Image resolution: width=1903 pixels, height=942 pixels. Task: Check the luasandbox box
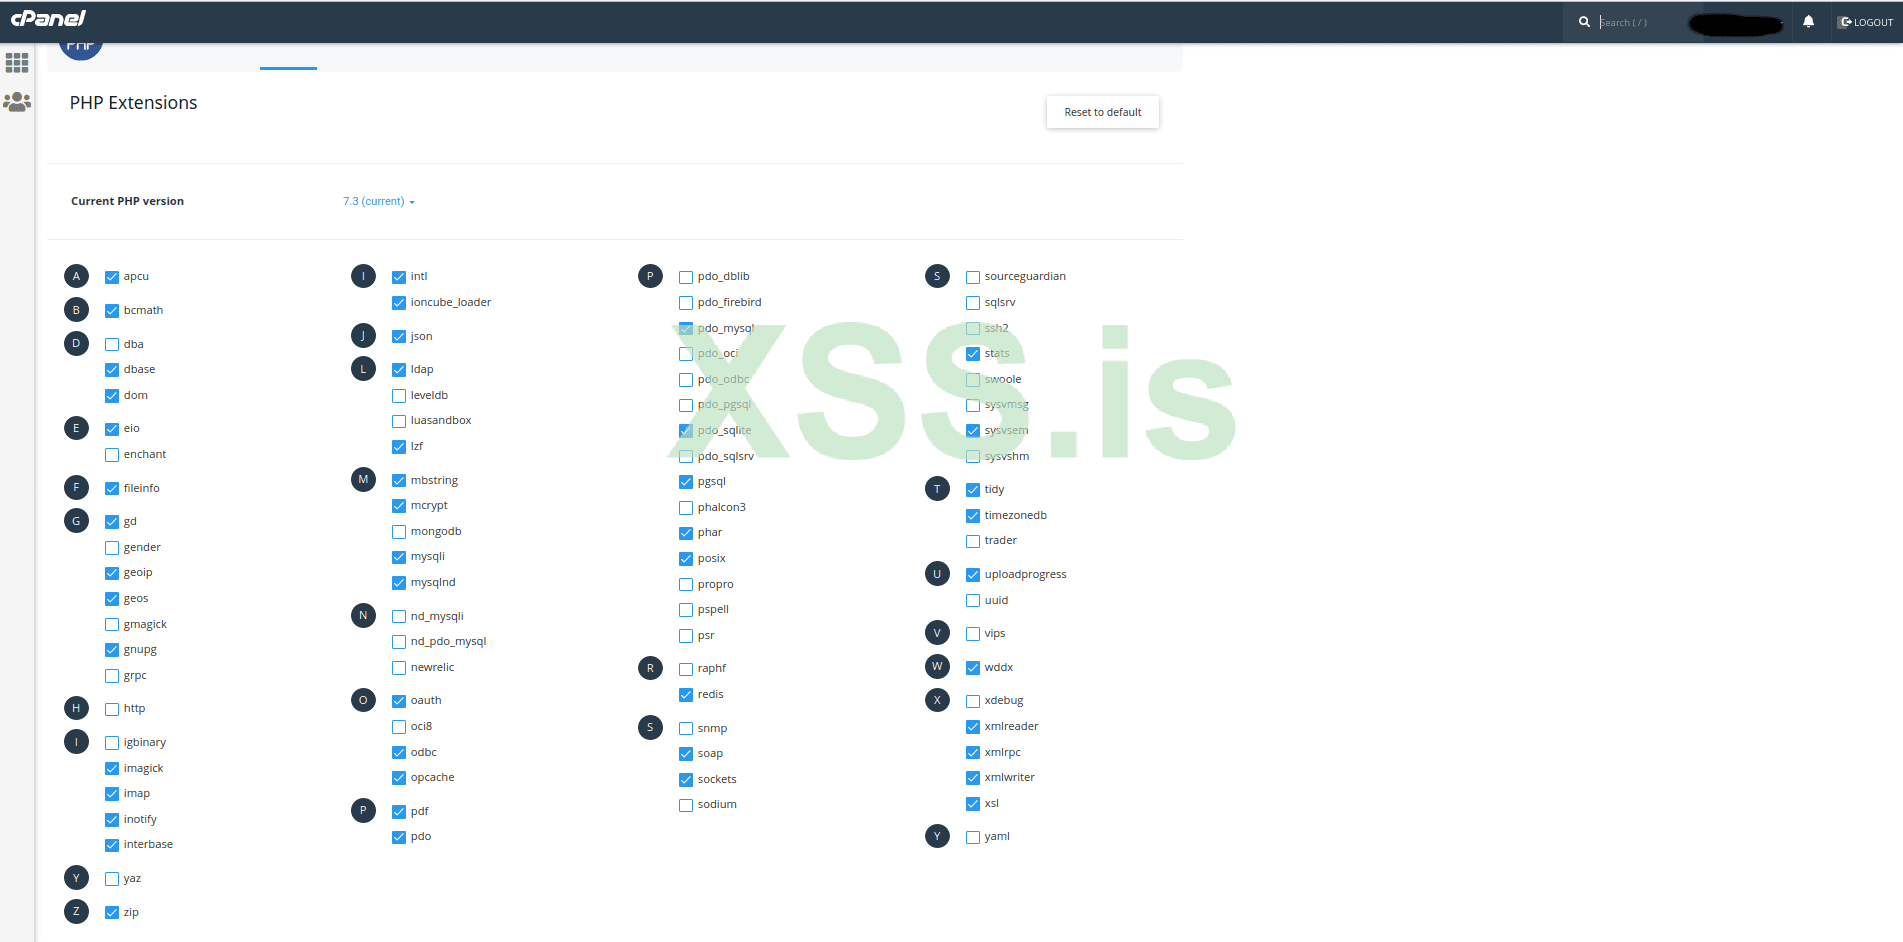pos(399,421)
